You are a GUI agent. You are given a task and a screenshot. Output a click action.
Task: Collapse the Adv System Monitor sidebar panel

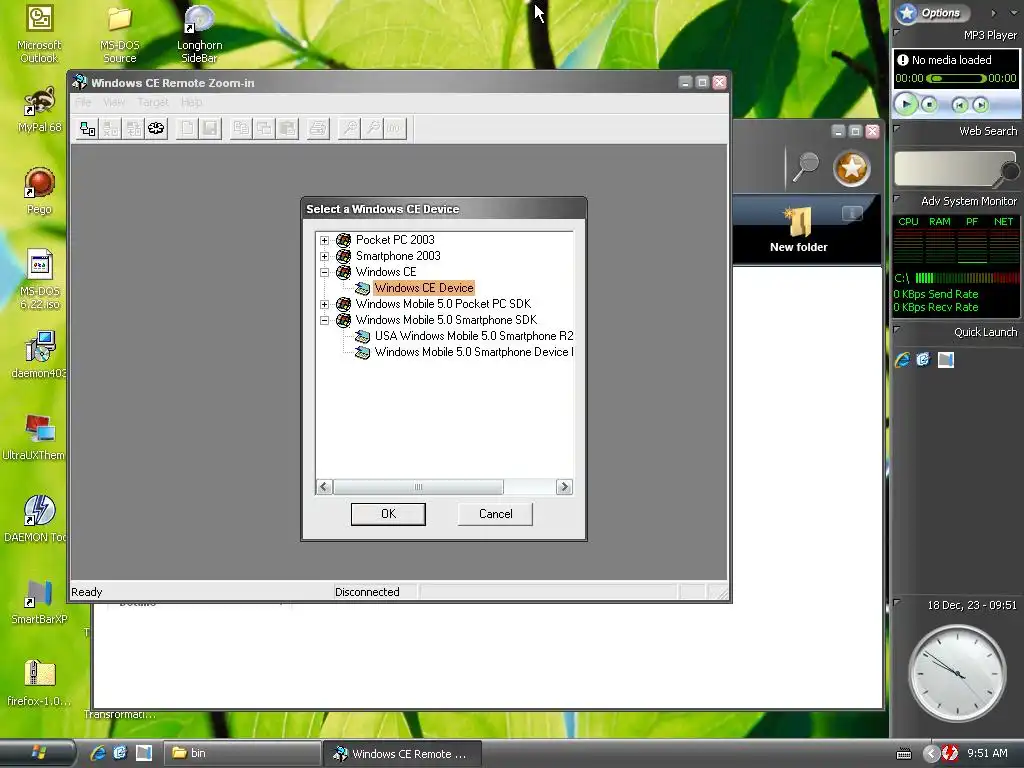[897, 198]
